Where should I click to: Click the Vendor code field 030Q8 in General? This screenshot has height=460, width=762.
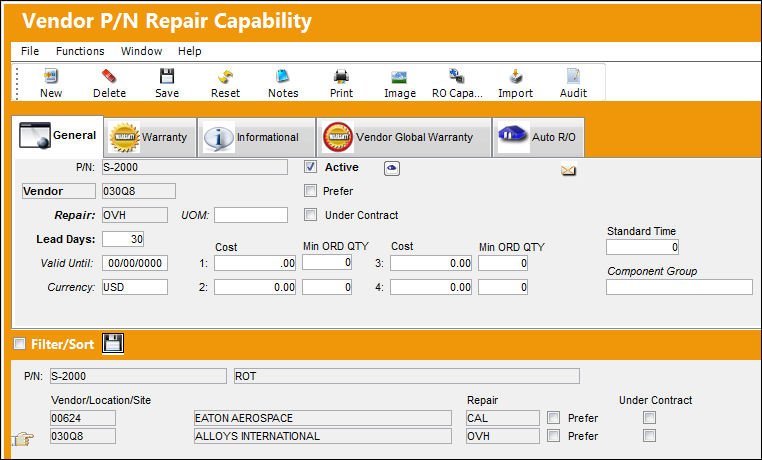point(139,191)
